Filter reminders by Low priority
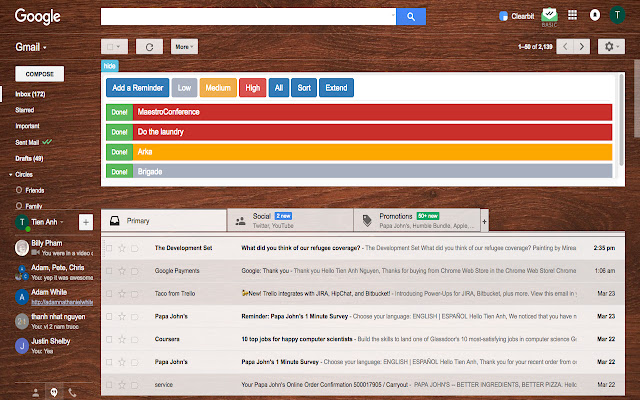 coord(184,88)
